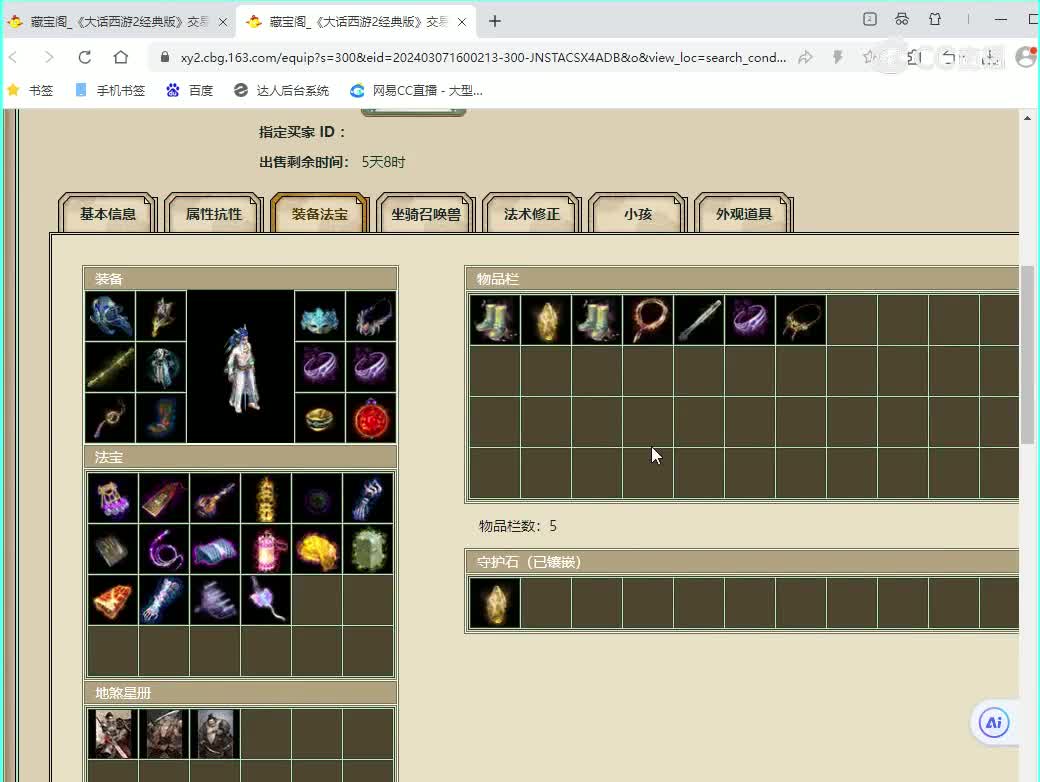Click the golden cloud 法宝 icon
Viewport: 1040px width, 782px height.
(317, 549)
